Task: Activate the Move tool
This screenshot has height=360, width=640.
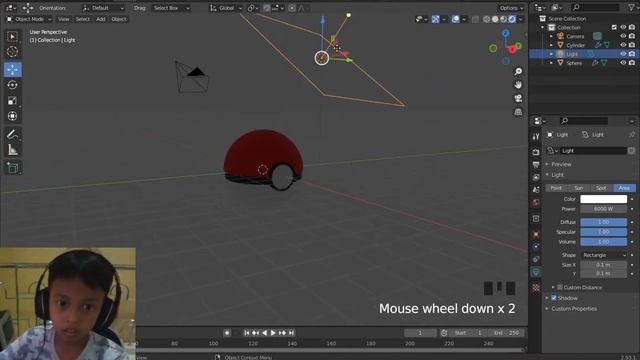Action: 13,69
